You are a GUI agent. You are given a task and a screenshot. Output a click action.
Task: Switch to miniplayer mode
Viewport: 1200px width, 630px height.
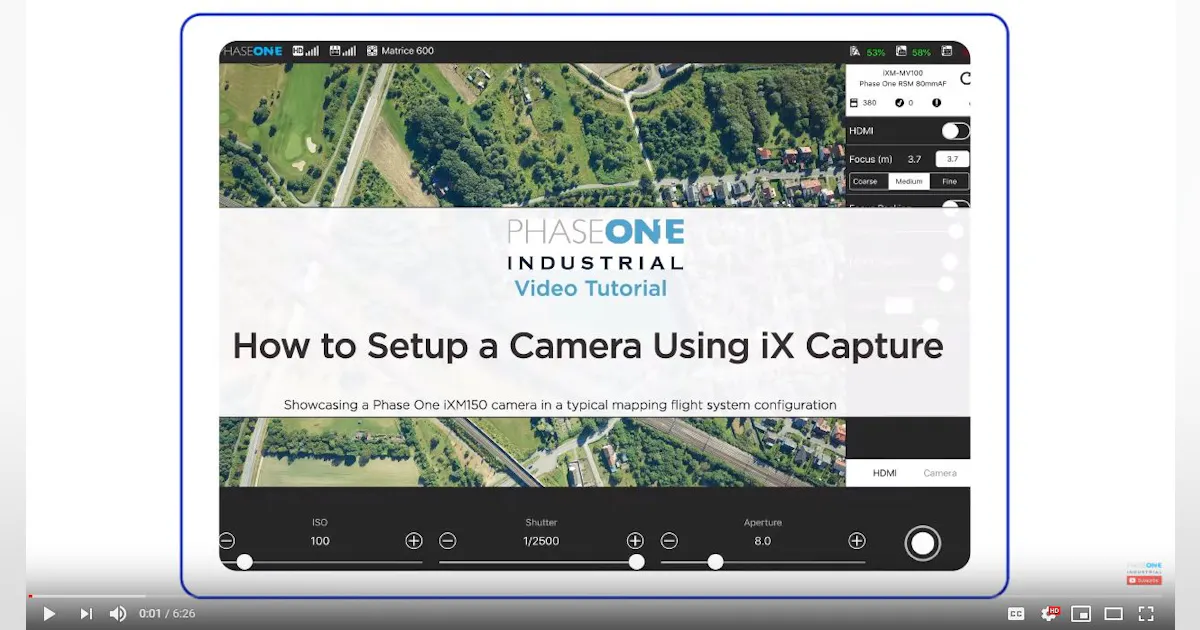(1081, 613)
